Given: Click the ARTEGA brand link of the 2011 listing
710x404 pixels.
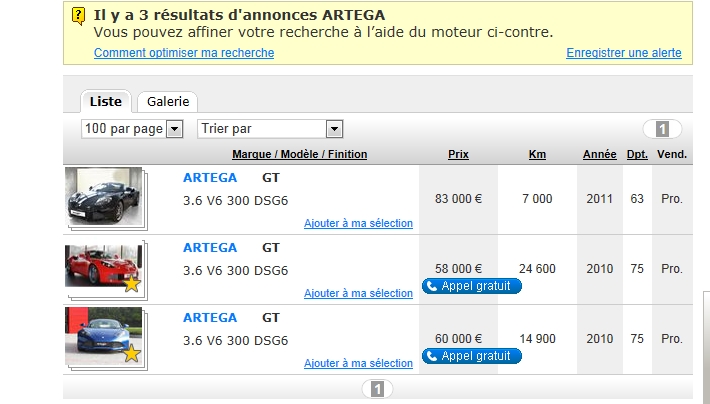Looking at the screenshot, I should 210,178.
